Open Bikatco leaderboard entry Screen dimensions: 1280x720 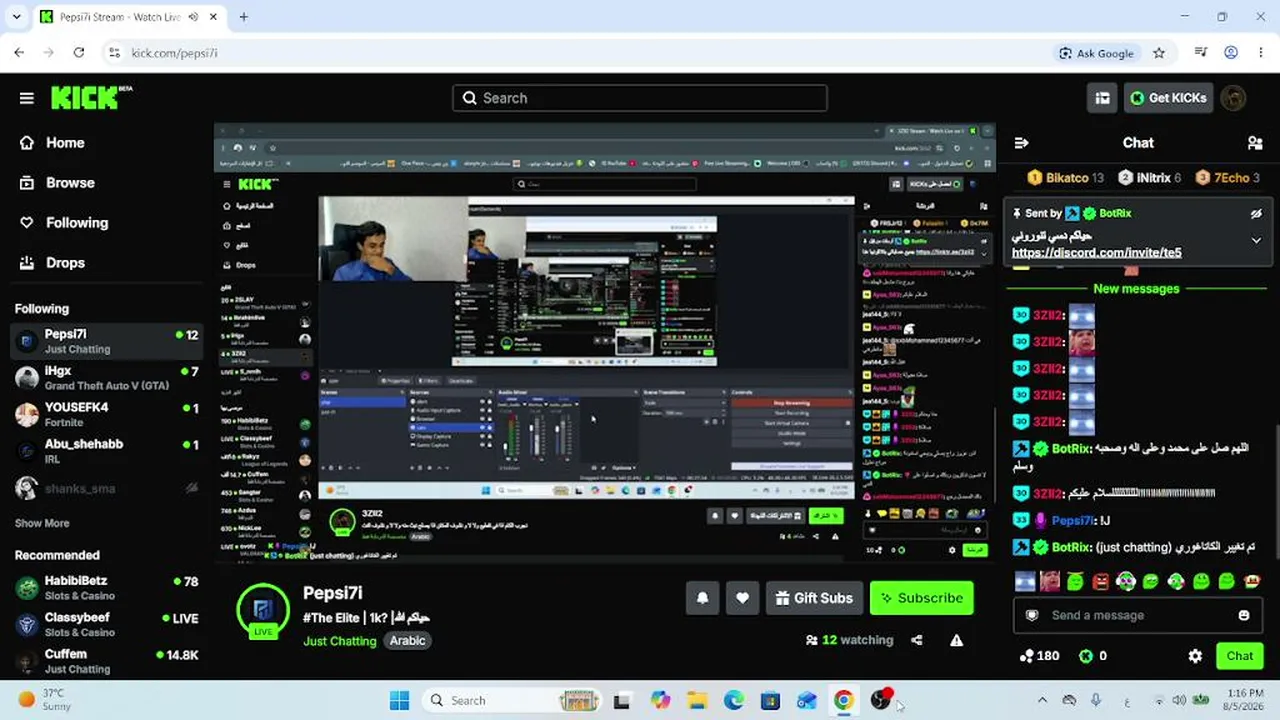point(1065,178)
